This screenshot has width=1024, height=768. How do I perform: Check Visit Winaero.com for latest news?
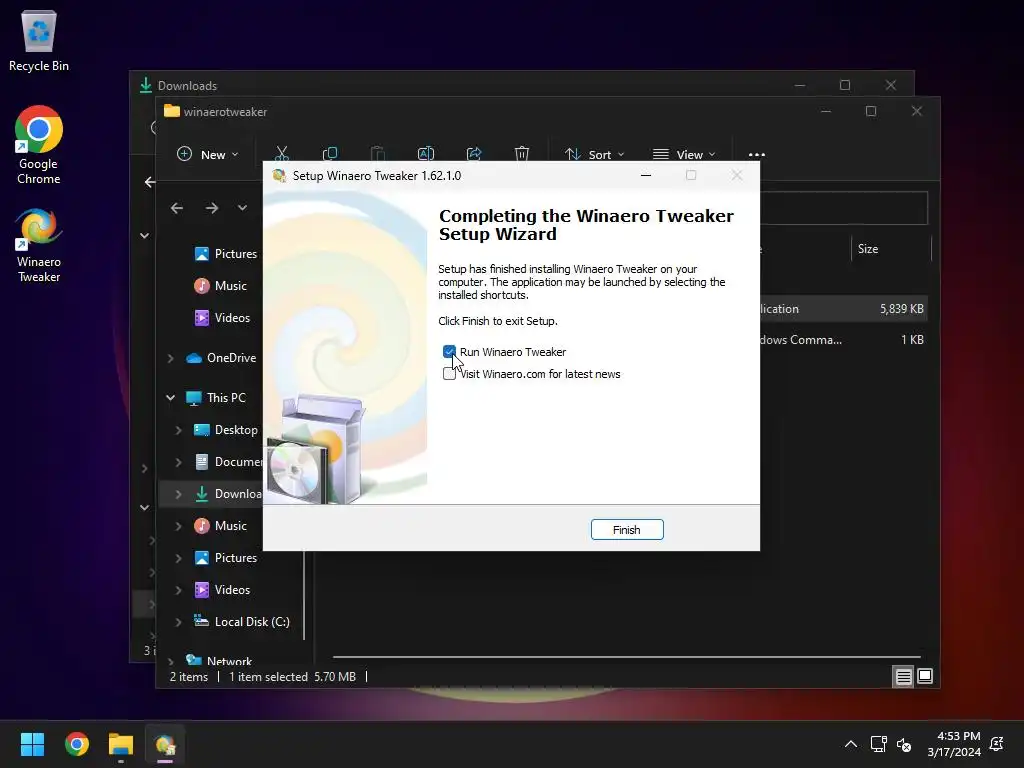click(x=449, y=374)
